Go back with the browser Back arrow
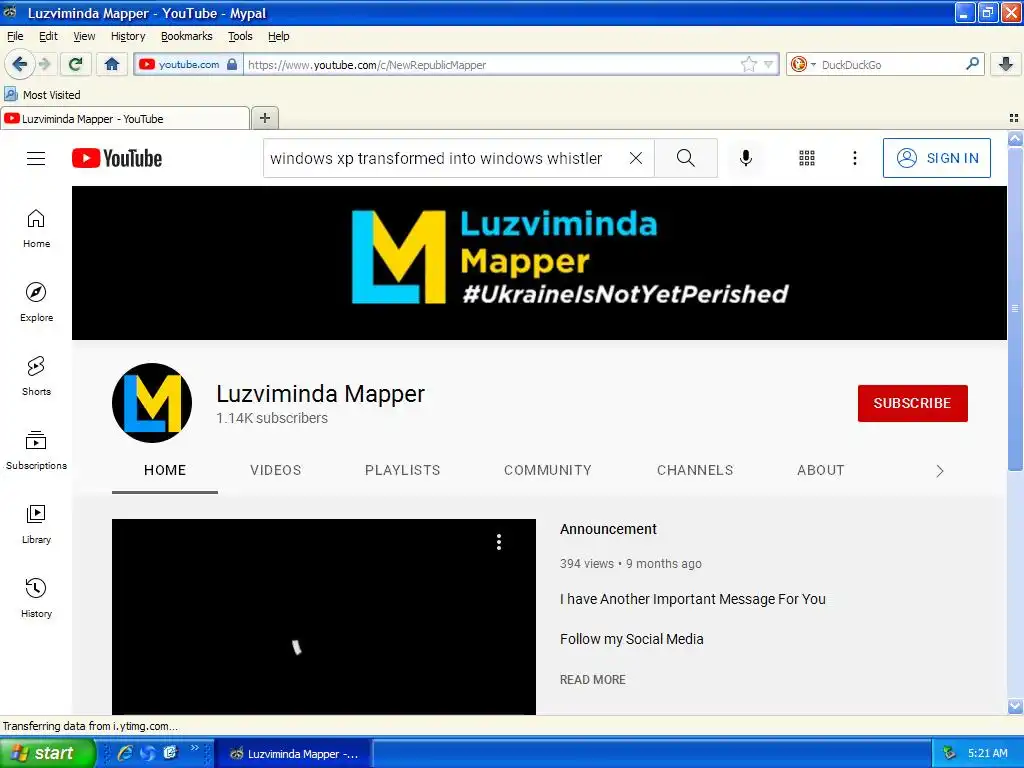1024x768 pixels. 20,64
